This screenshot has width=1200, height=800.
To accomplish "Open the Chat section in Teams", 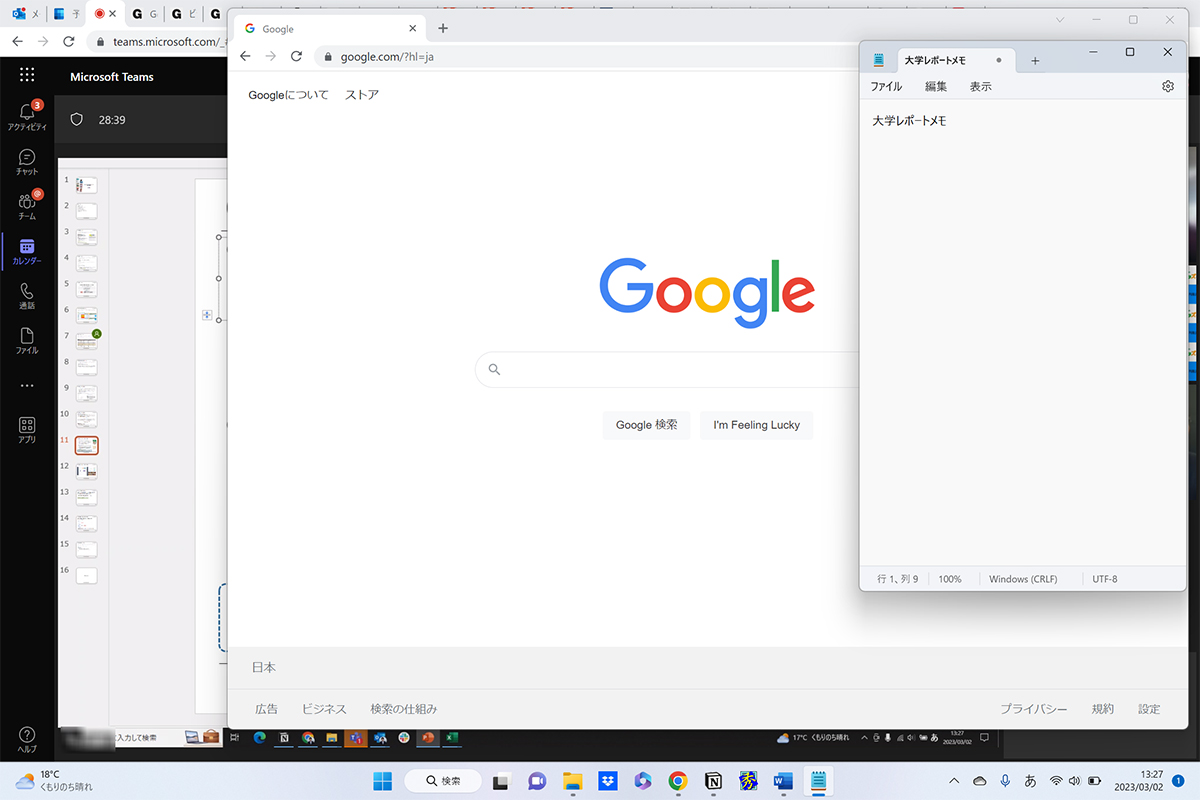I will [x=27, y=161].
